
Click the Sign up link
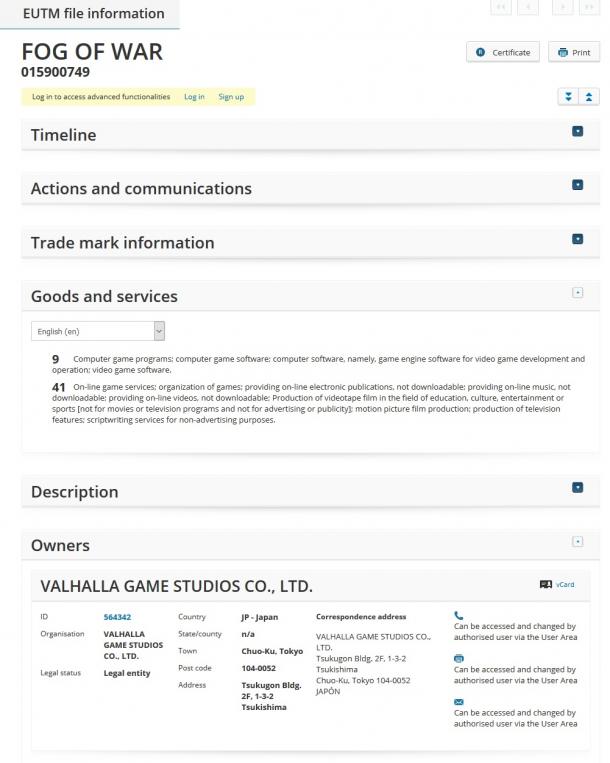tap(231, 97)
